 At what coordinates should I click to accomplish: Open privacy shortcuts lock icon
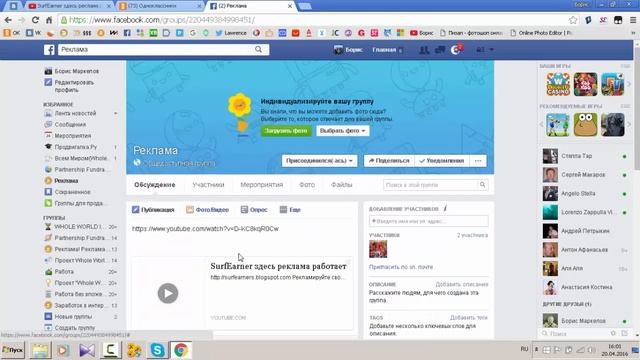coord(480,49)
